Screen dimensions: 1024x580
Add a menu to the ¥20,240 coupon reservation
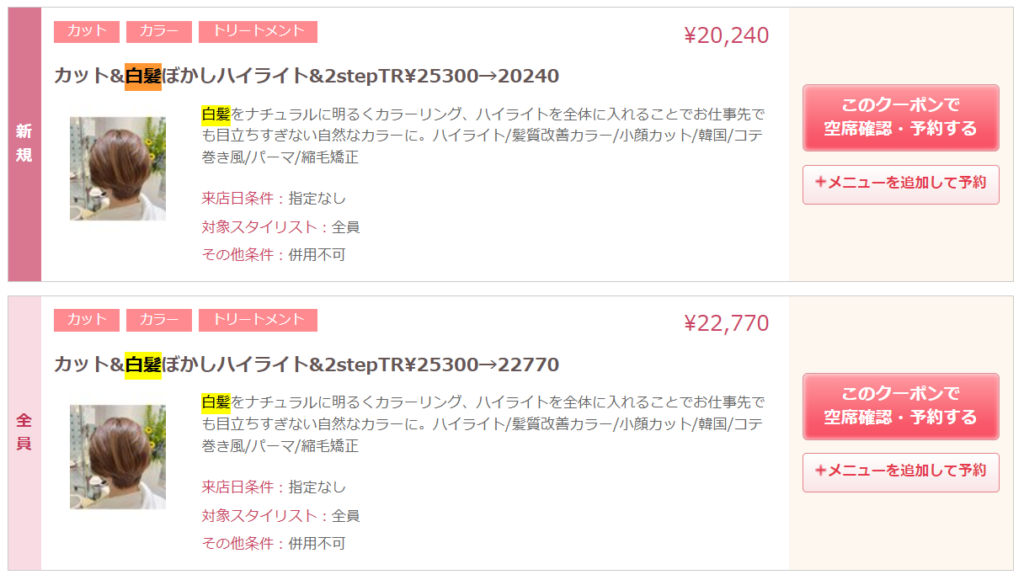(x=900, y=184)
